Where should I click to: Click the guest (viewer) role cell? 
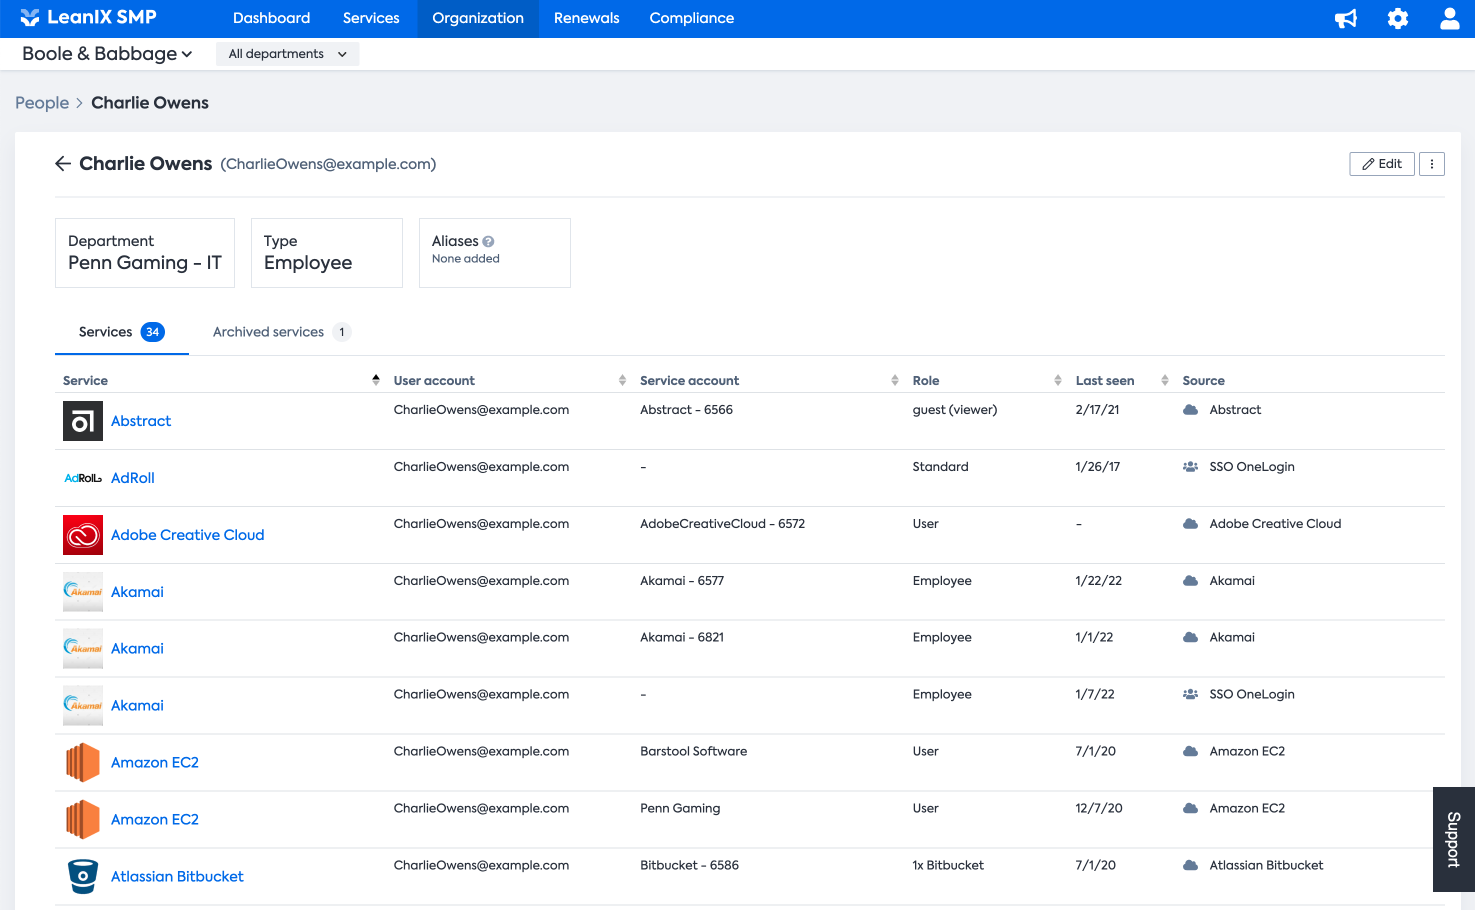pyautogui.click(x=955, y=410)
